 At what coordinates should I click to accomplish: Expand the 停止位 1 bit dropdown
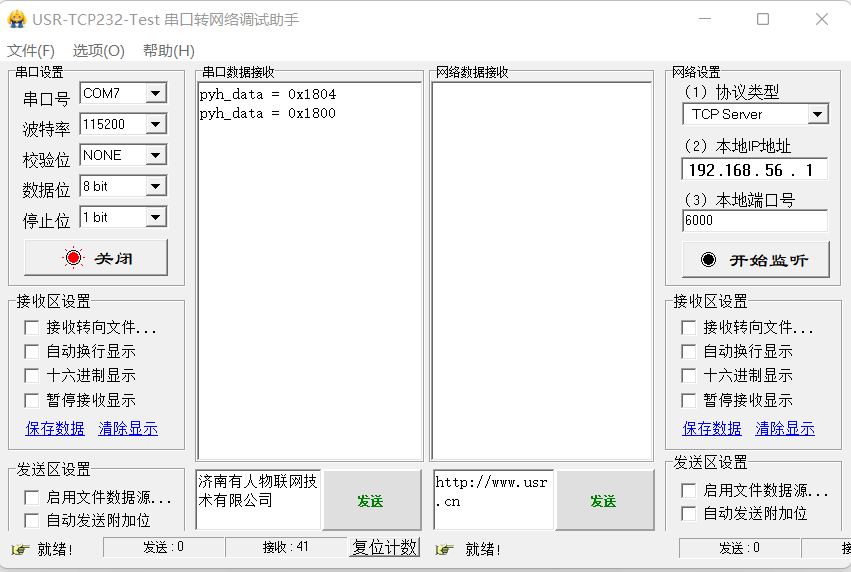[156, 218]
